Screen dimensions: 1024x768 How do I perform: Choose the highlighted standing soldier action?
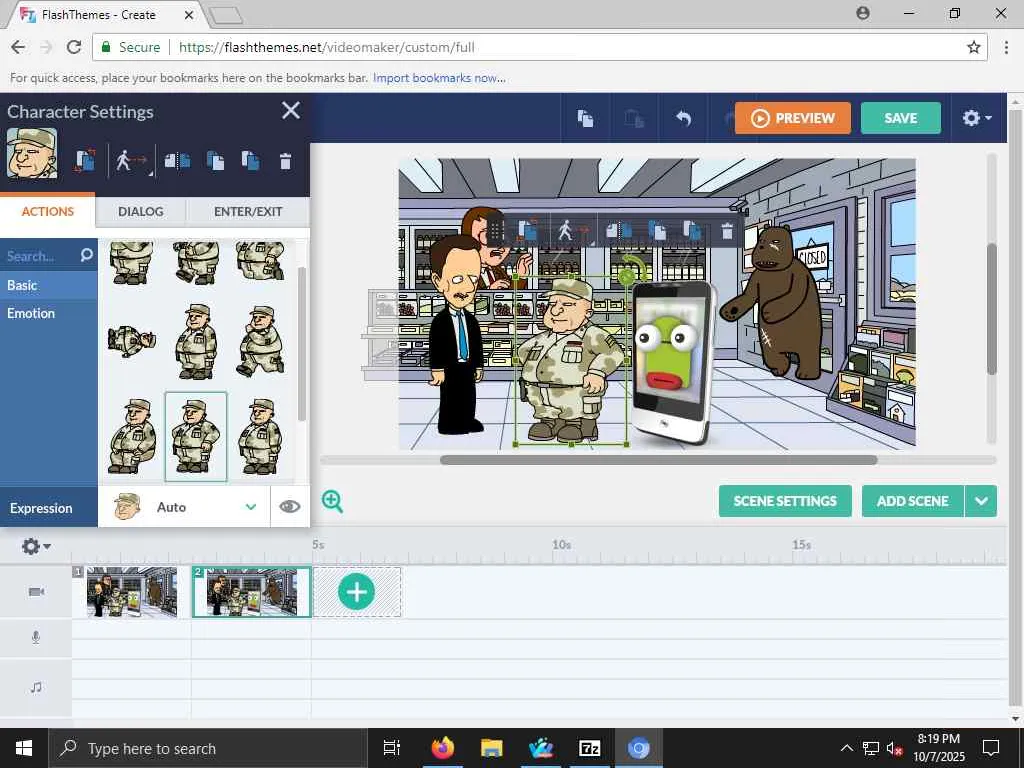tap(196, 437)
